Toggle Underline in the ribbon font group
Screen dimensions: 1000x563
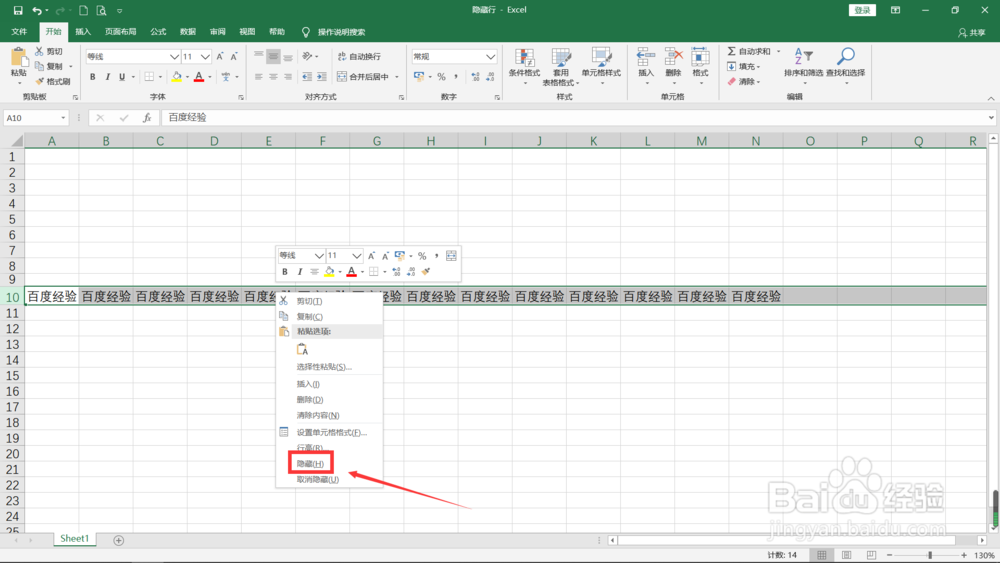point(122,77)
